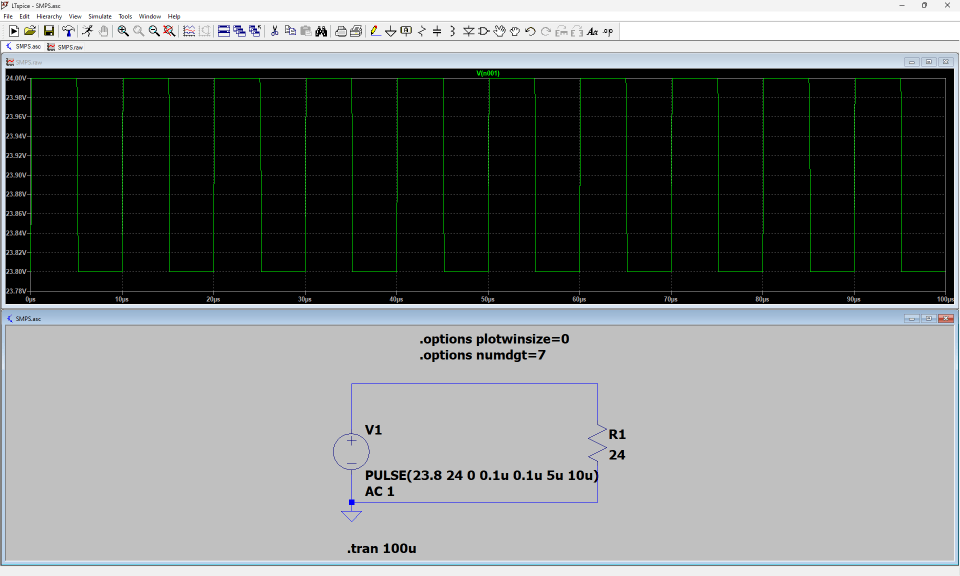Click the 24.00V axis label
Viewport: 960px width, 576px height.
click(16, 78)
